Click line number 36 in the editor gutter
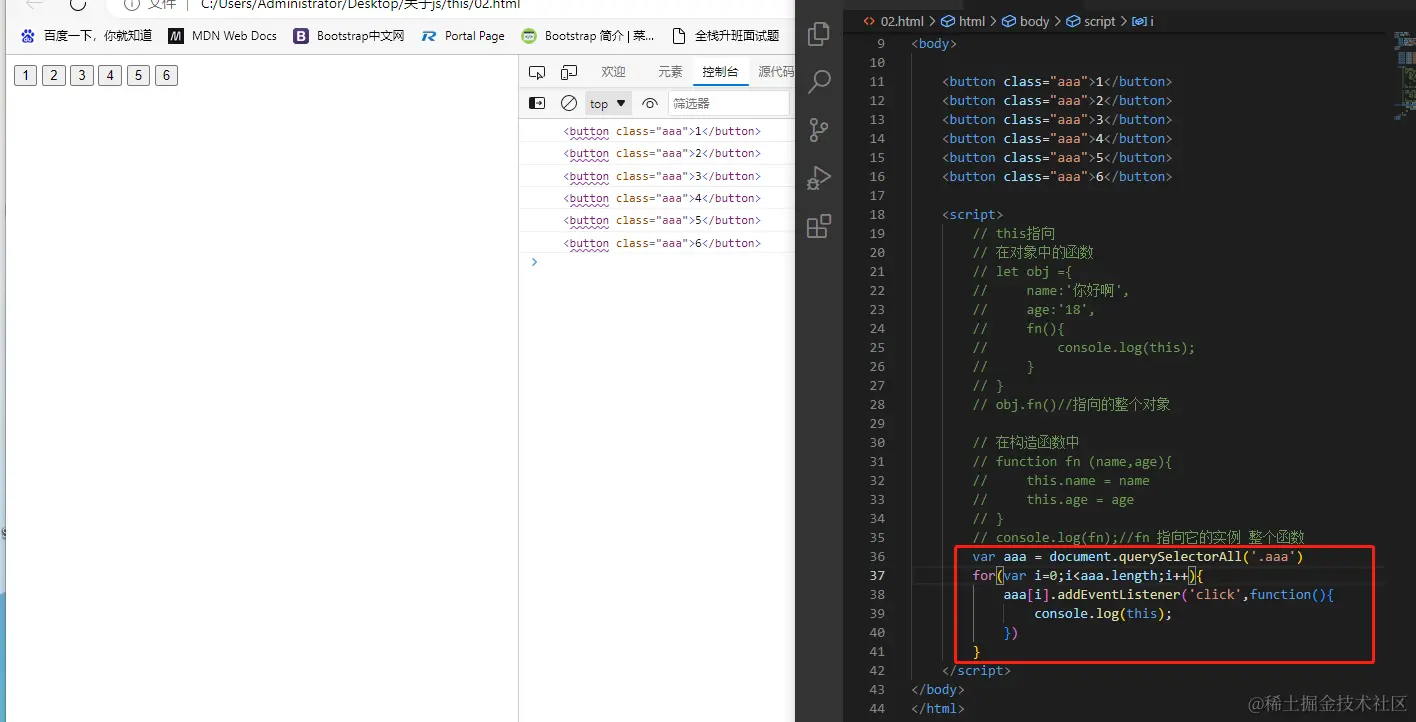 coord(877,556)
